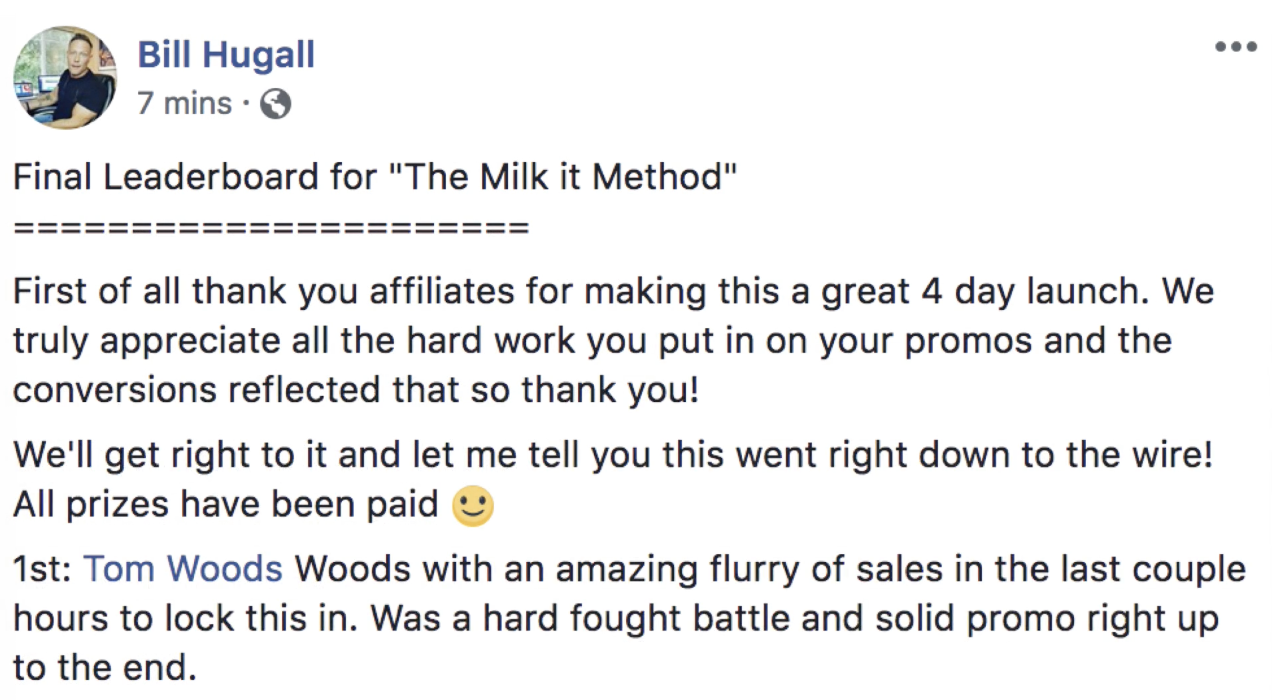The width and height of the screenshot is (1272, 700).
Task: Click the 'Final Leaderboard for' title line
Action: click(375, 177)
